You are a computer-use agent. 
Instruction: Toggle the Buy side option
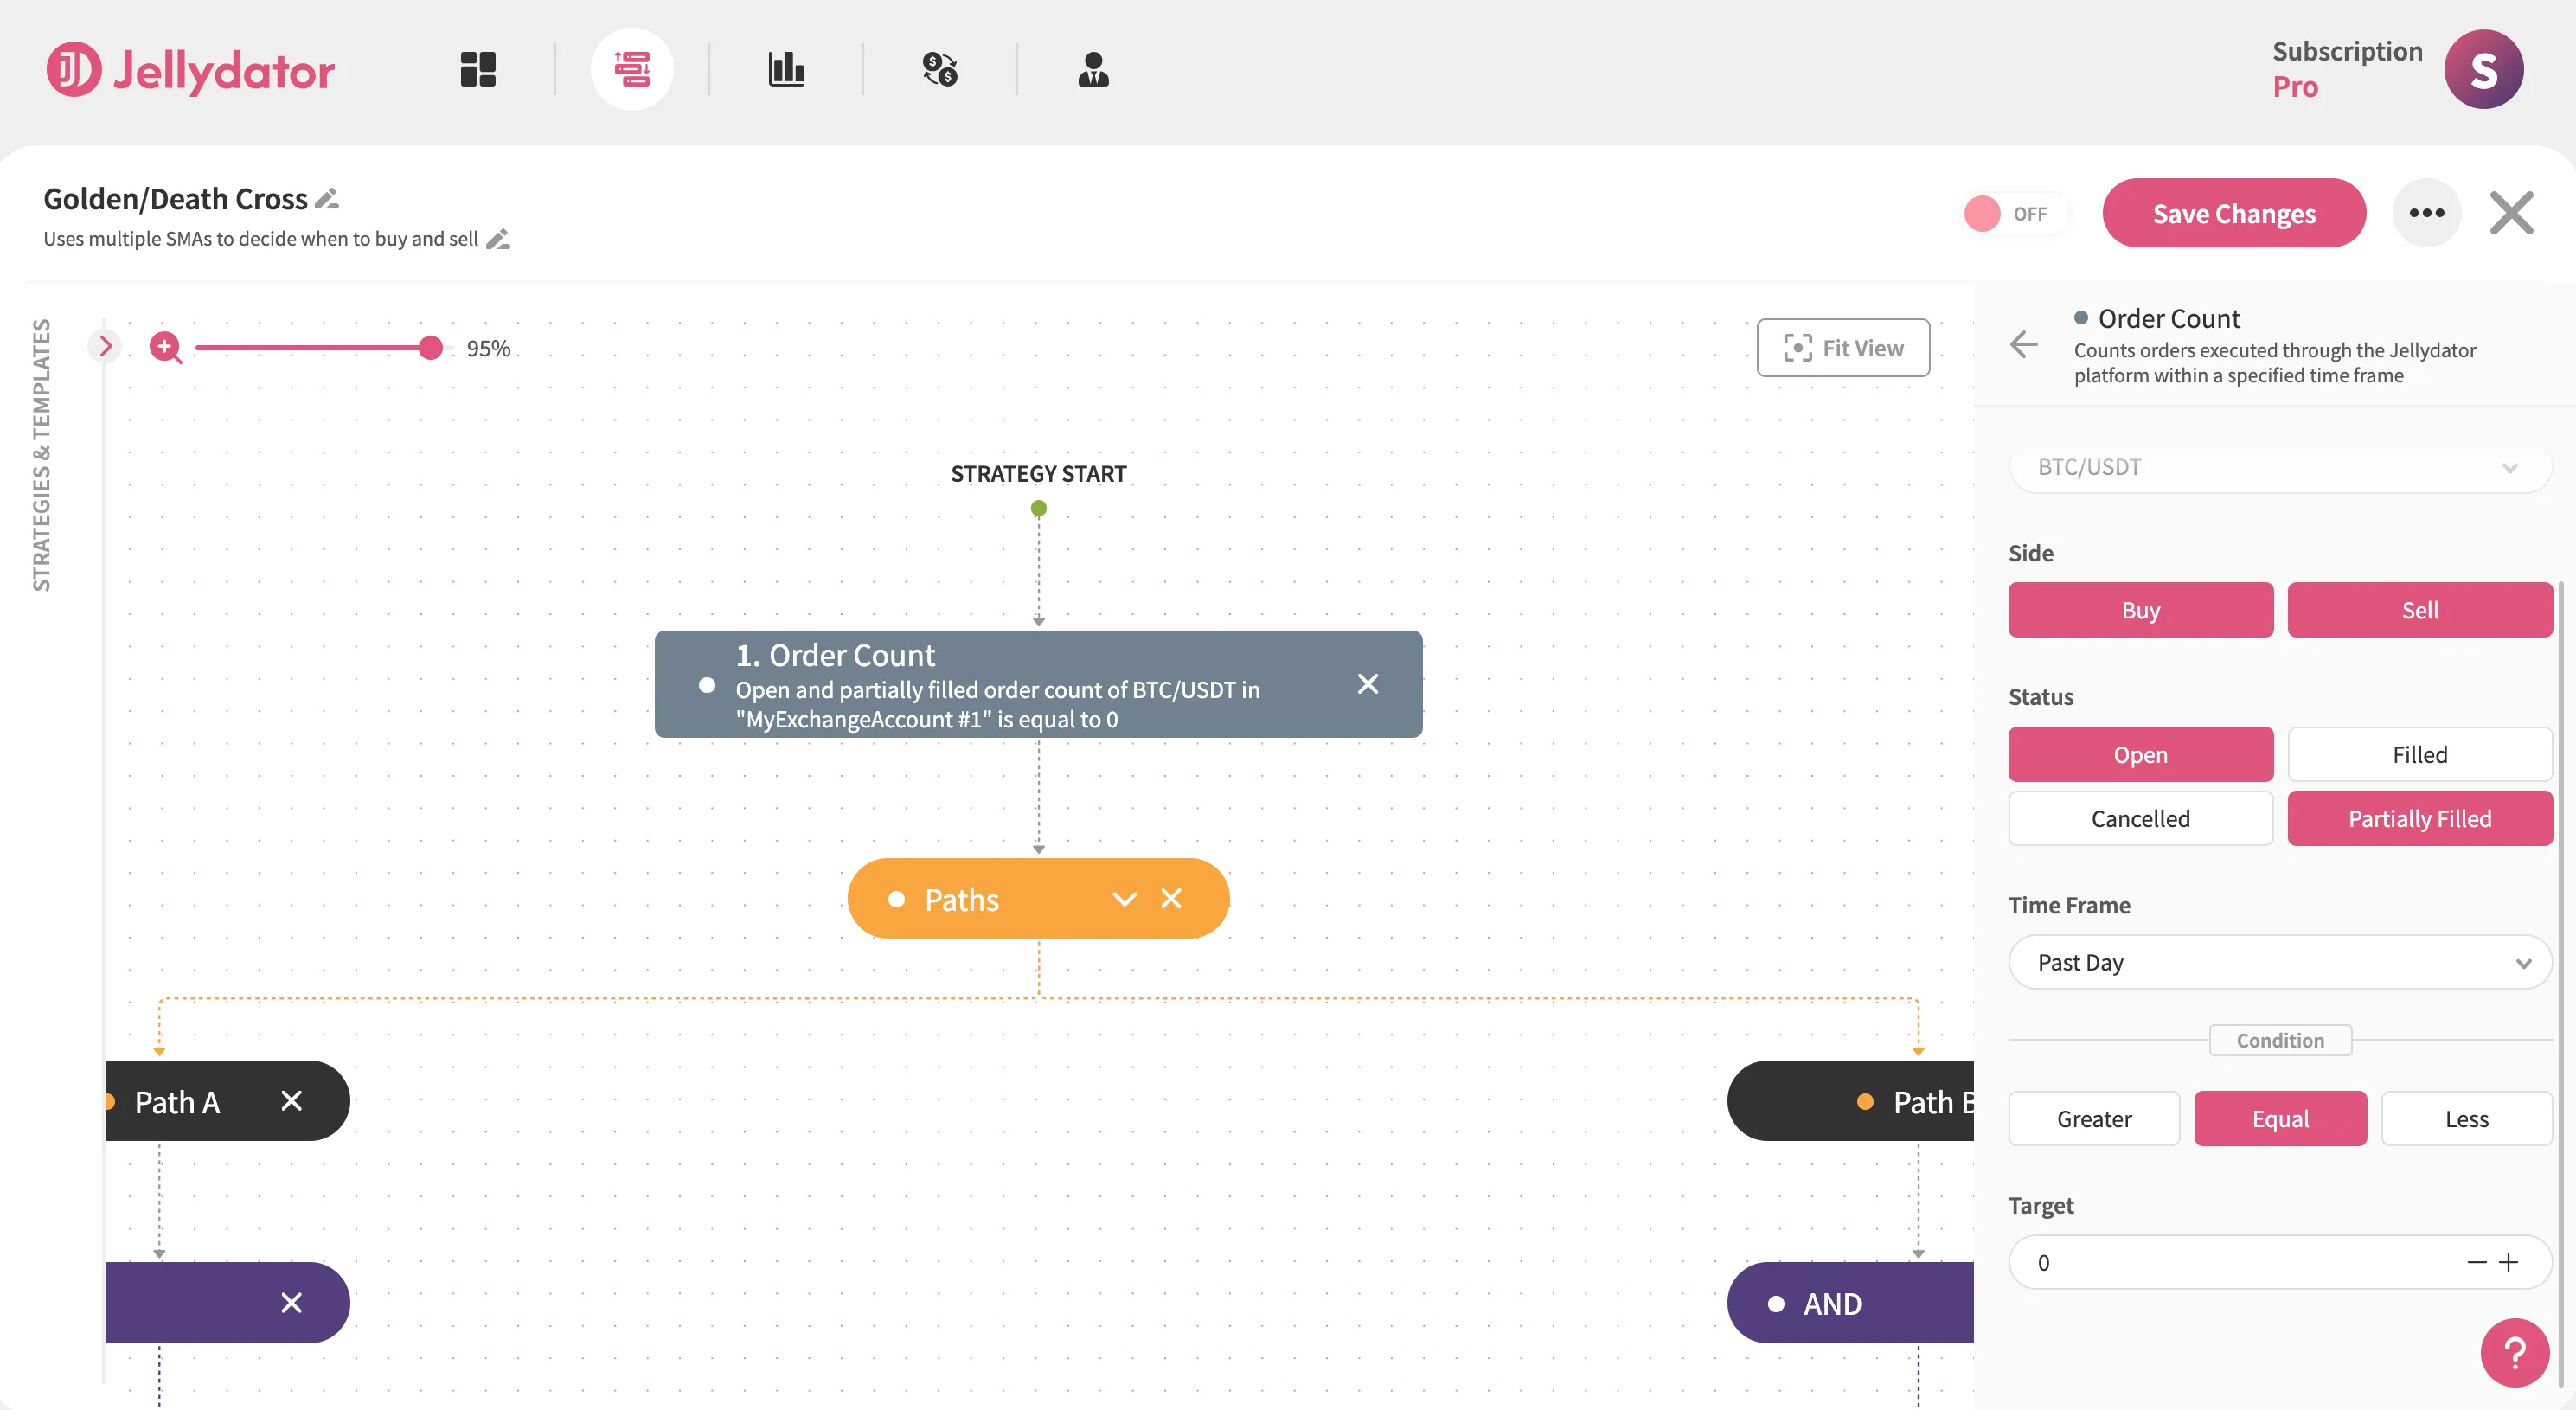coord(2140,610)
